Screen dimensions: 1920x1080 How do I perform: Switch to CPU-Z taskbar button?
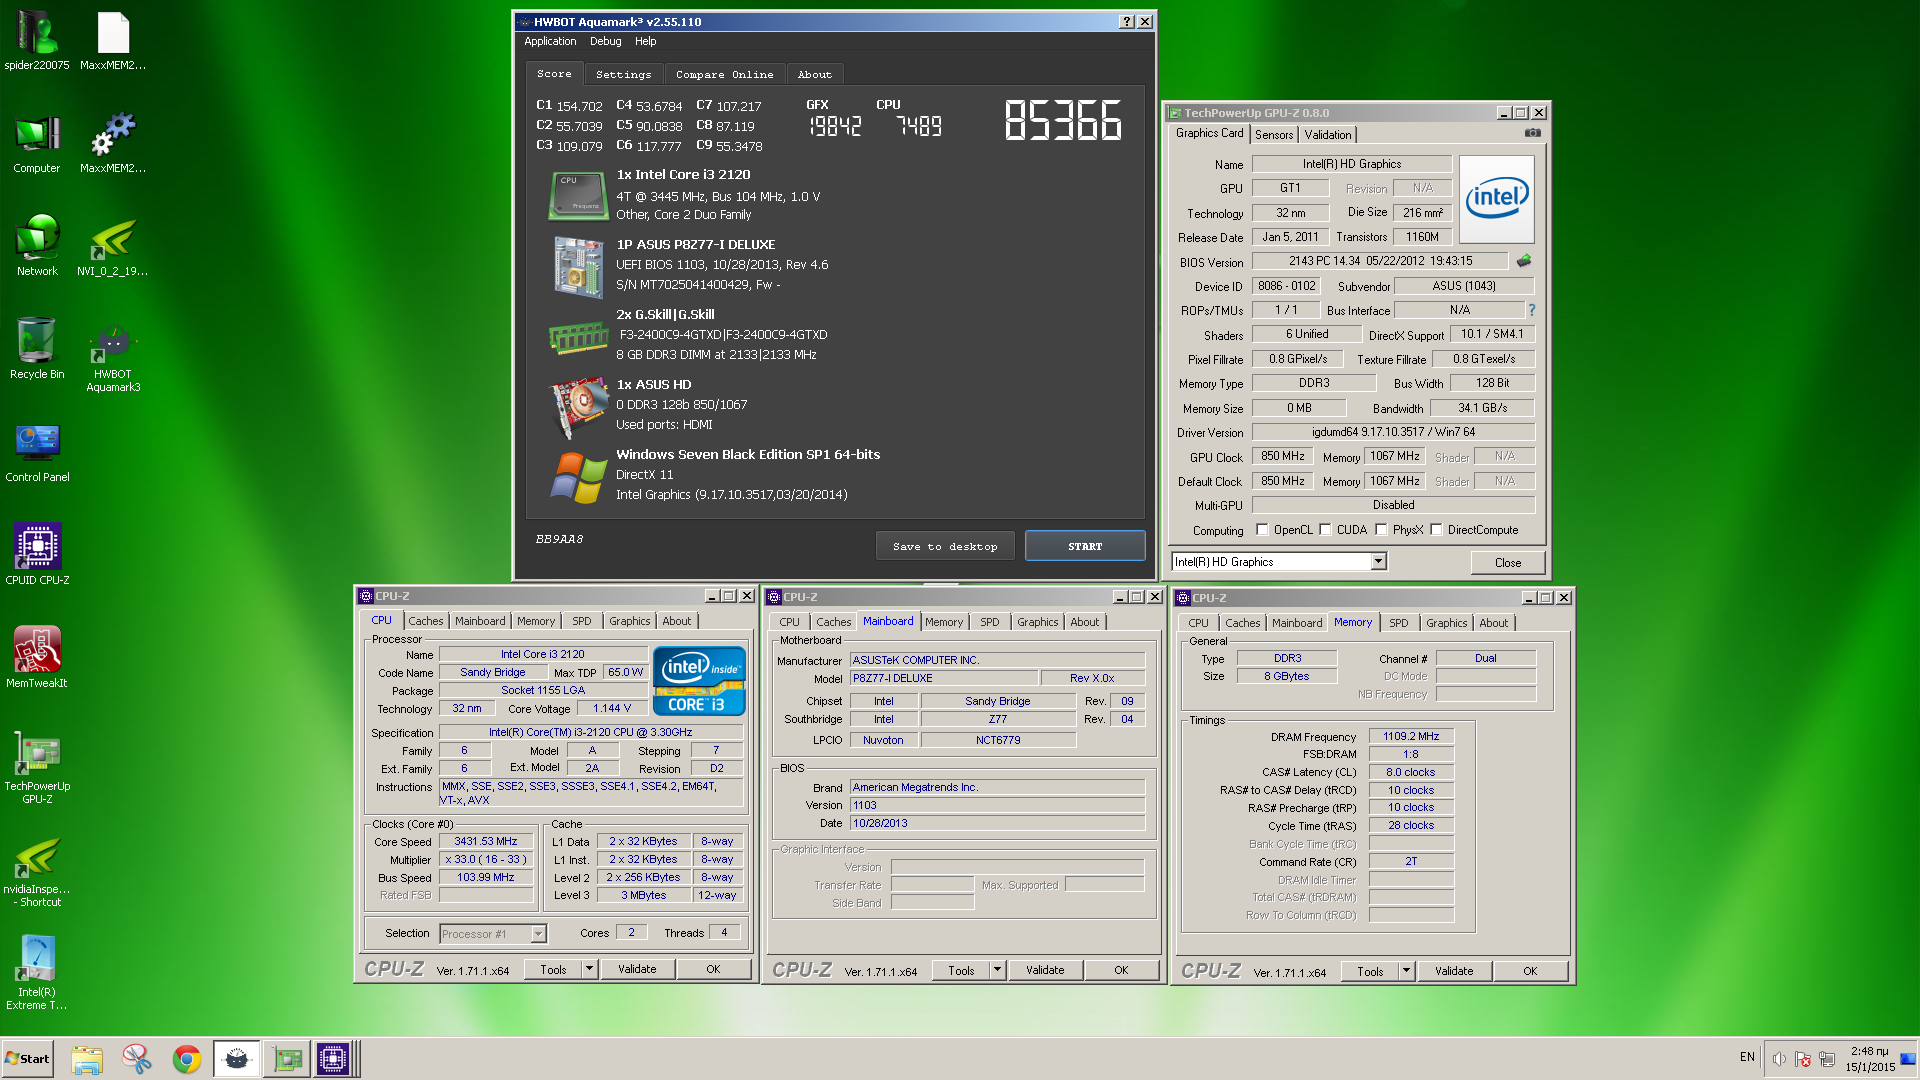click(x=335, y=1059)
